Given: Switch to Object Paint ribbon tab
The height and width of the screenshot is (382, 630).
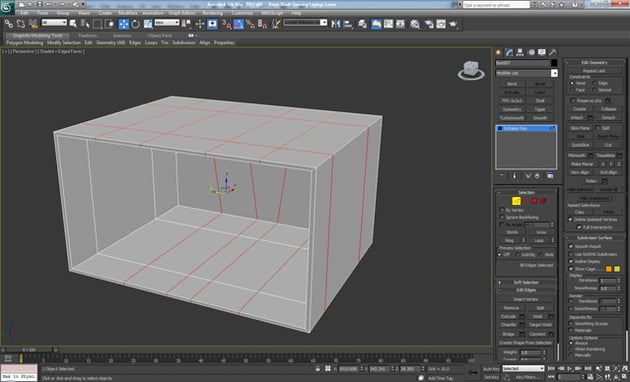Looking at the screenshot, I should tap(160, 35).
